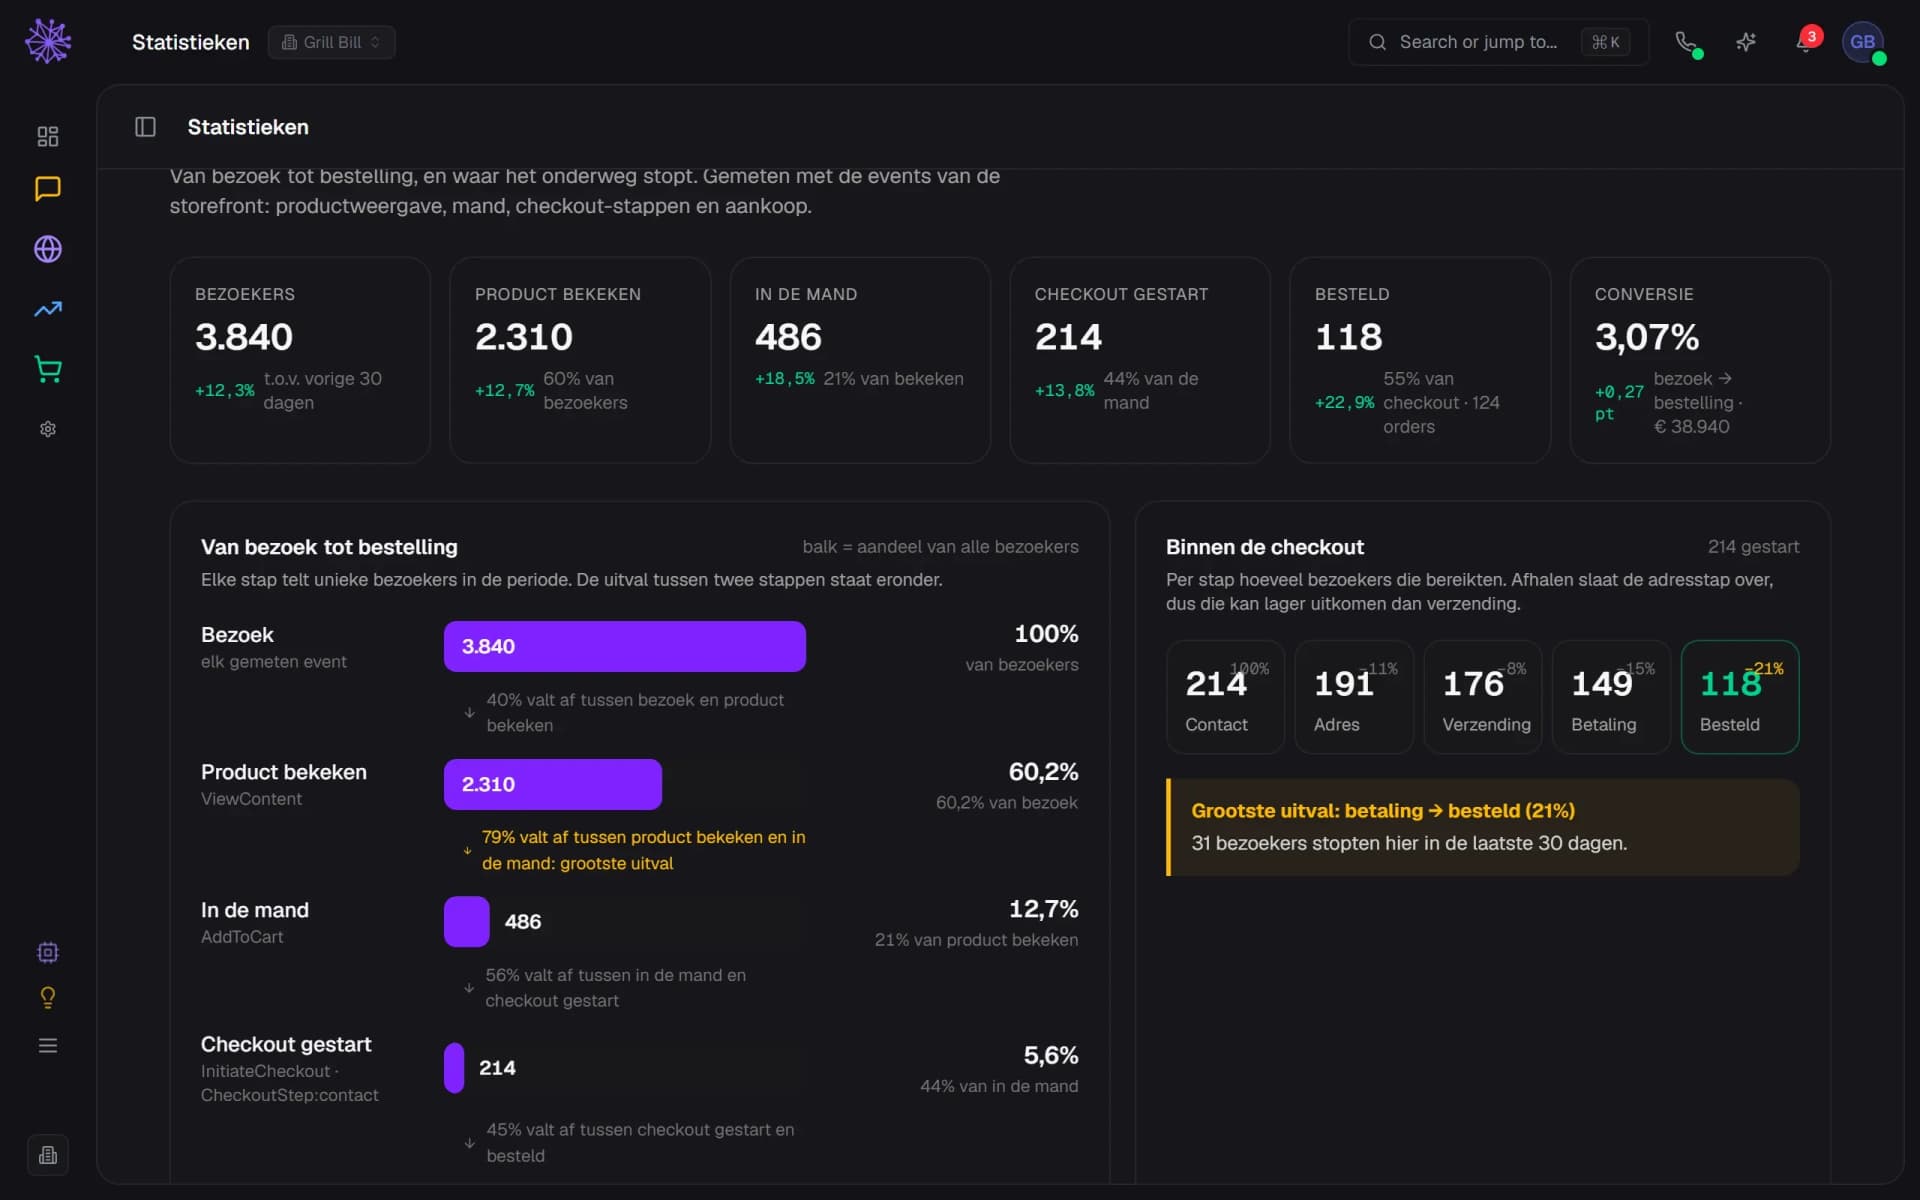This screenshot has width=1920, height=1200.
Task: Select the Checkout gestart 214 card
Action: [1140, 360]
